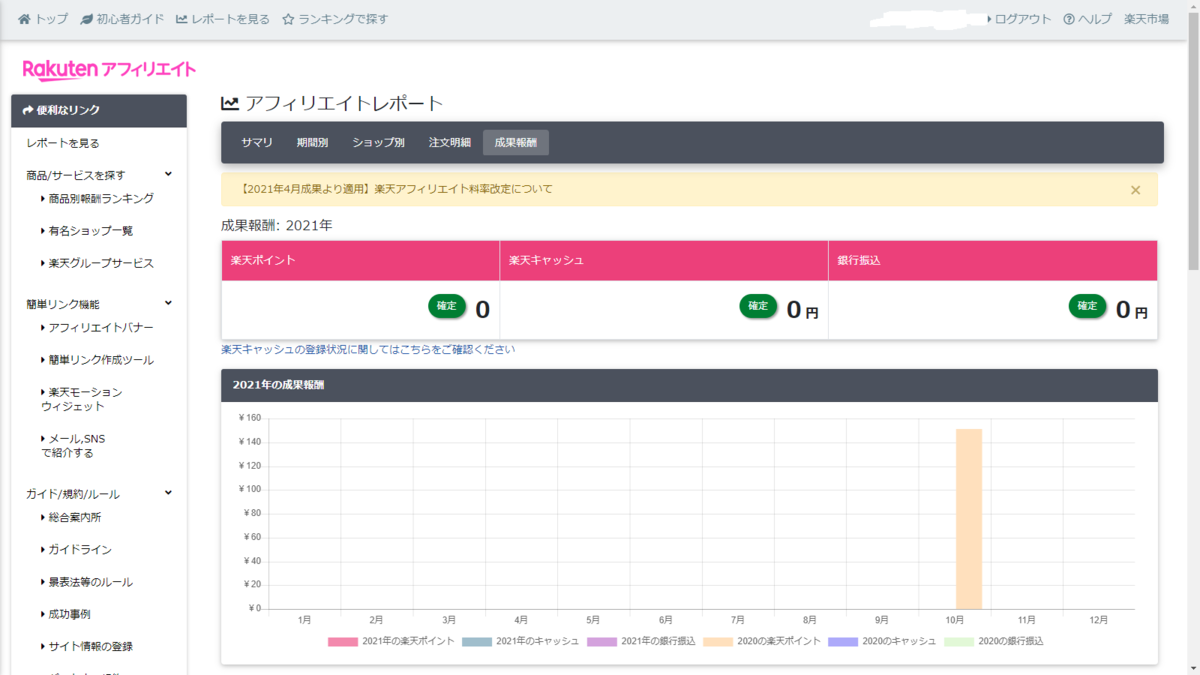Open 楽天モーションウィジェット in sidebar
Viewport: 1200px width, 675px height.
[x=82, y=399]
